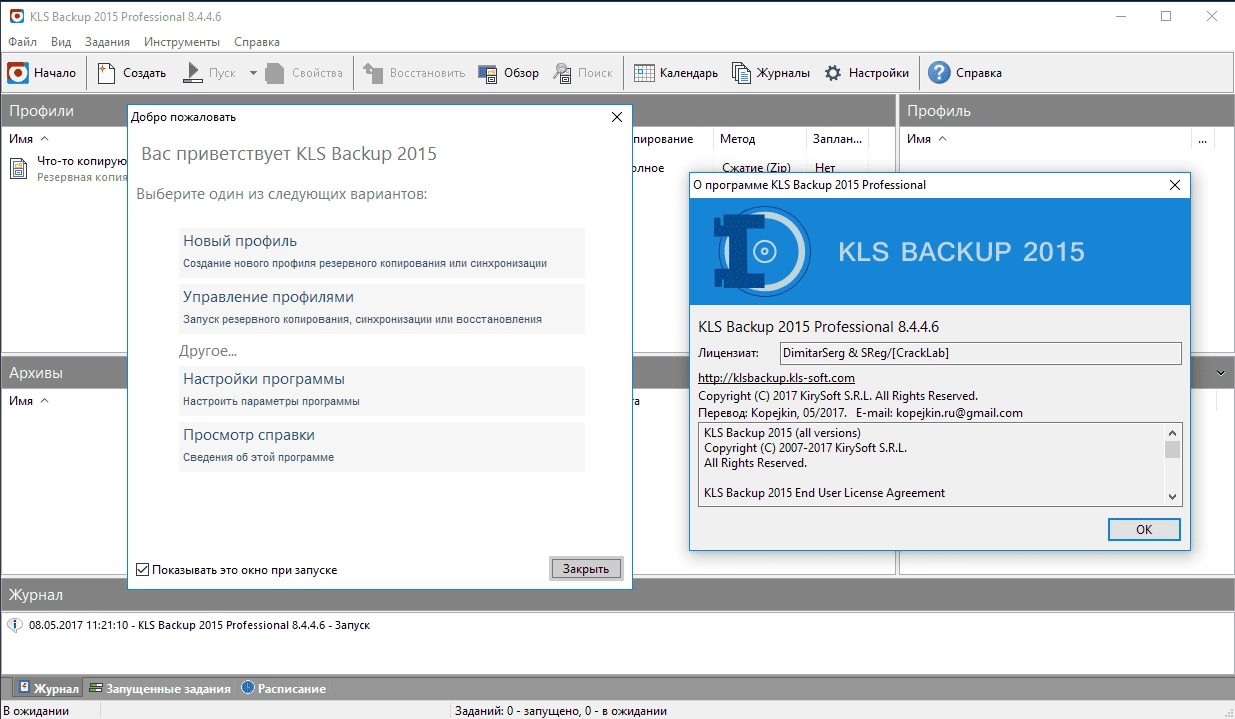Screen dimensions: 1235x719
Task: Open Настройки from the toolbar
Action: [x=866, y=73]
